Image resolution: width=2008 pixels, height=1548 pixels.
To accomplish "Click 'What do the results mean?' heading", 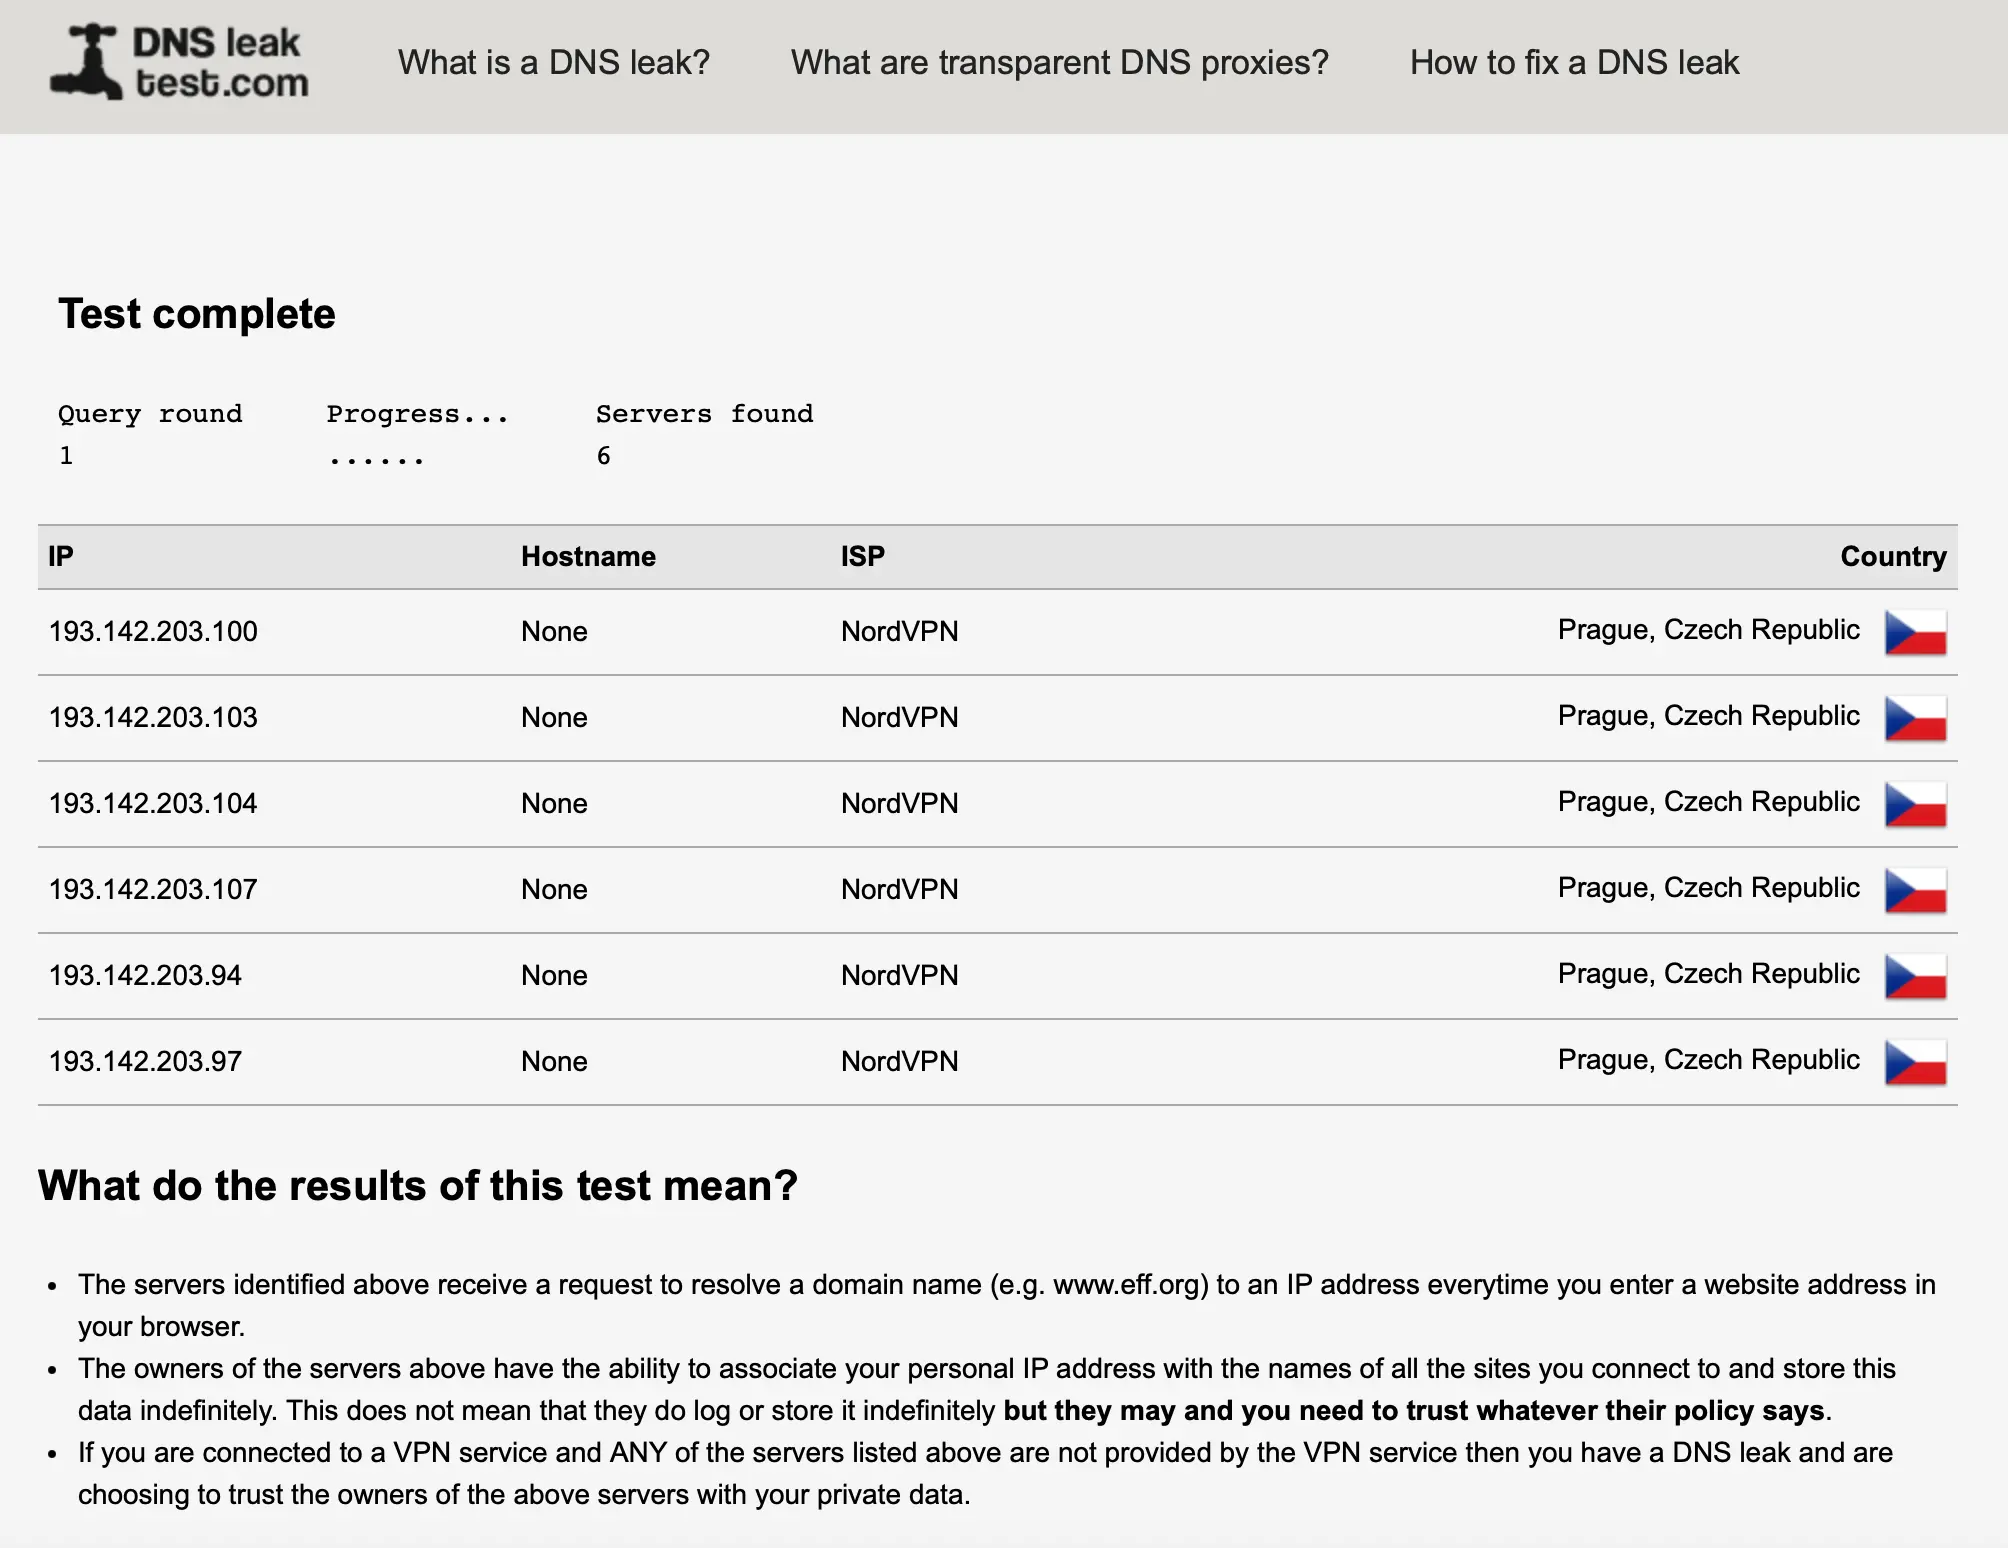I will coord(418,1185).
